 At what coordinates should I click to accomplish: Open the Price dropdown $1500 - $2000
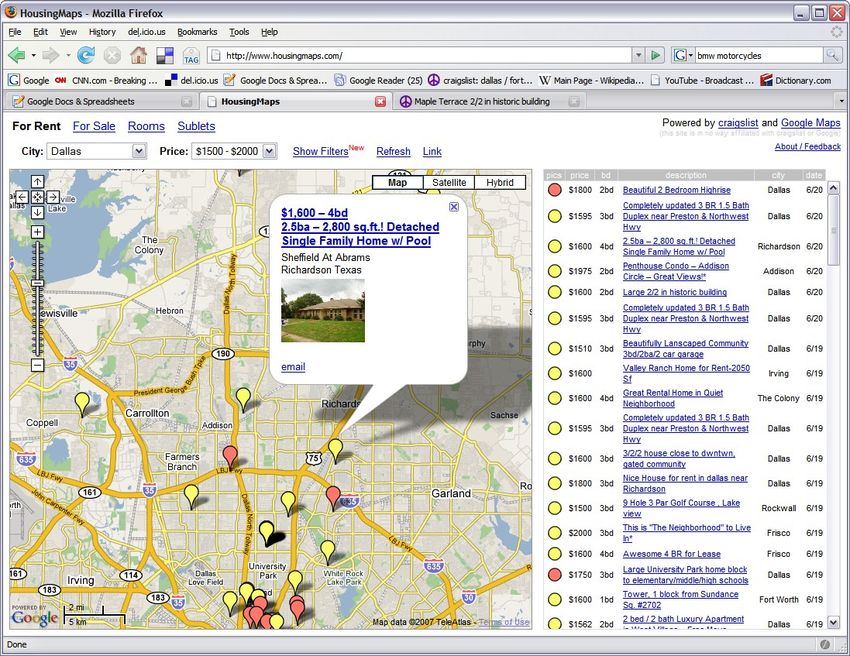234,151
